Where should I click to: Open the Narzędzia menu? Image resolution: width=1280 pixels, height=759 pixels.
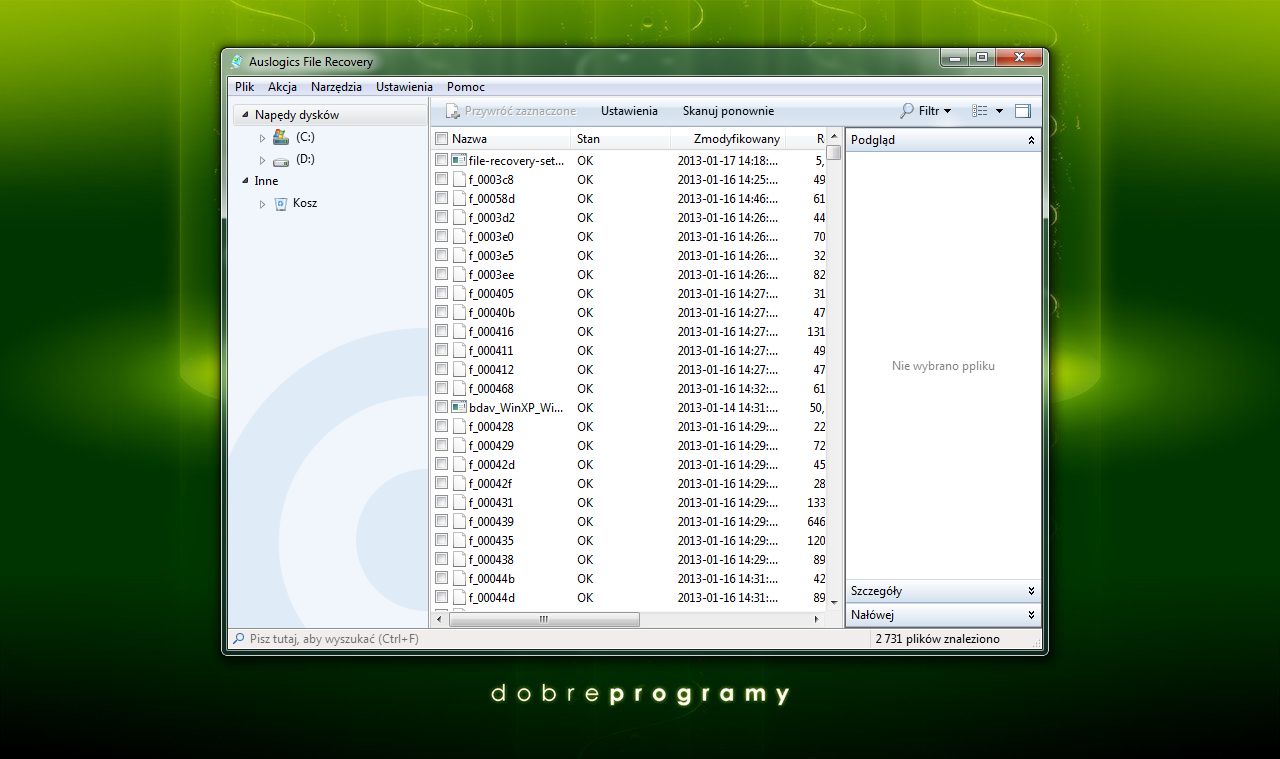click(x=336, y=87)
